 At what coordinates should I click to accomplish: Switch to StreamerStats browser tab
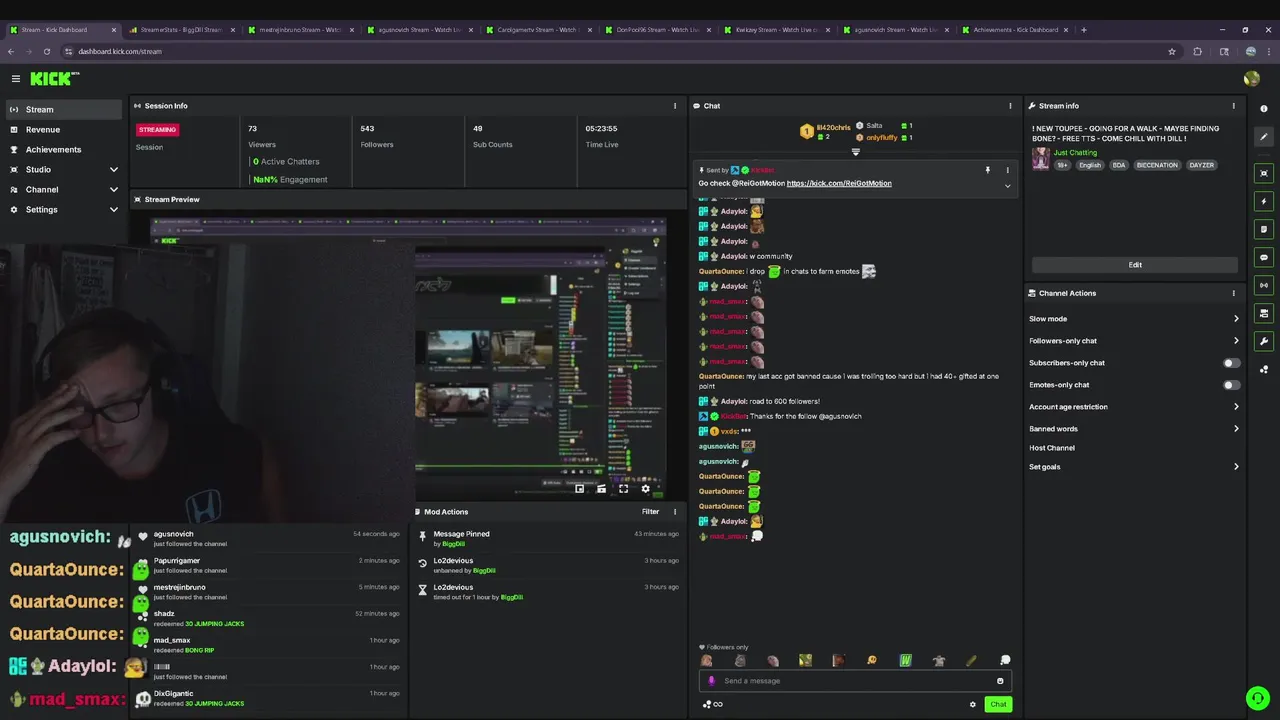(x=180, y=30)
